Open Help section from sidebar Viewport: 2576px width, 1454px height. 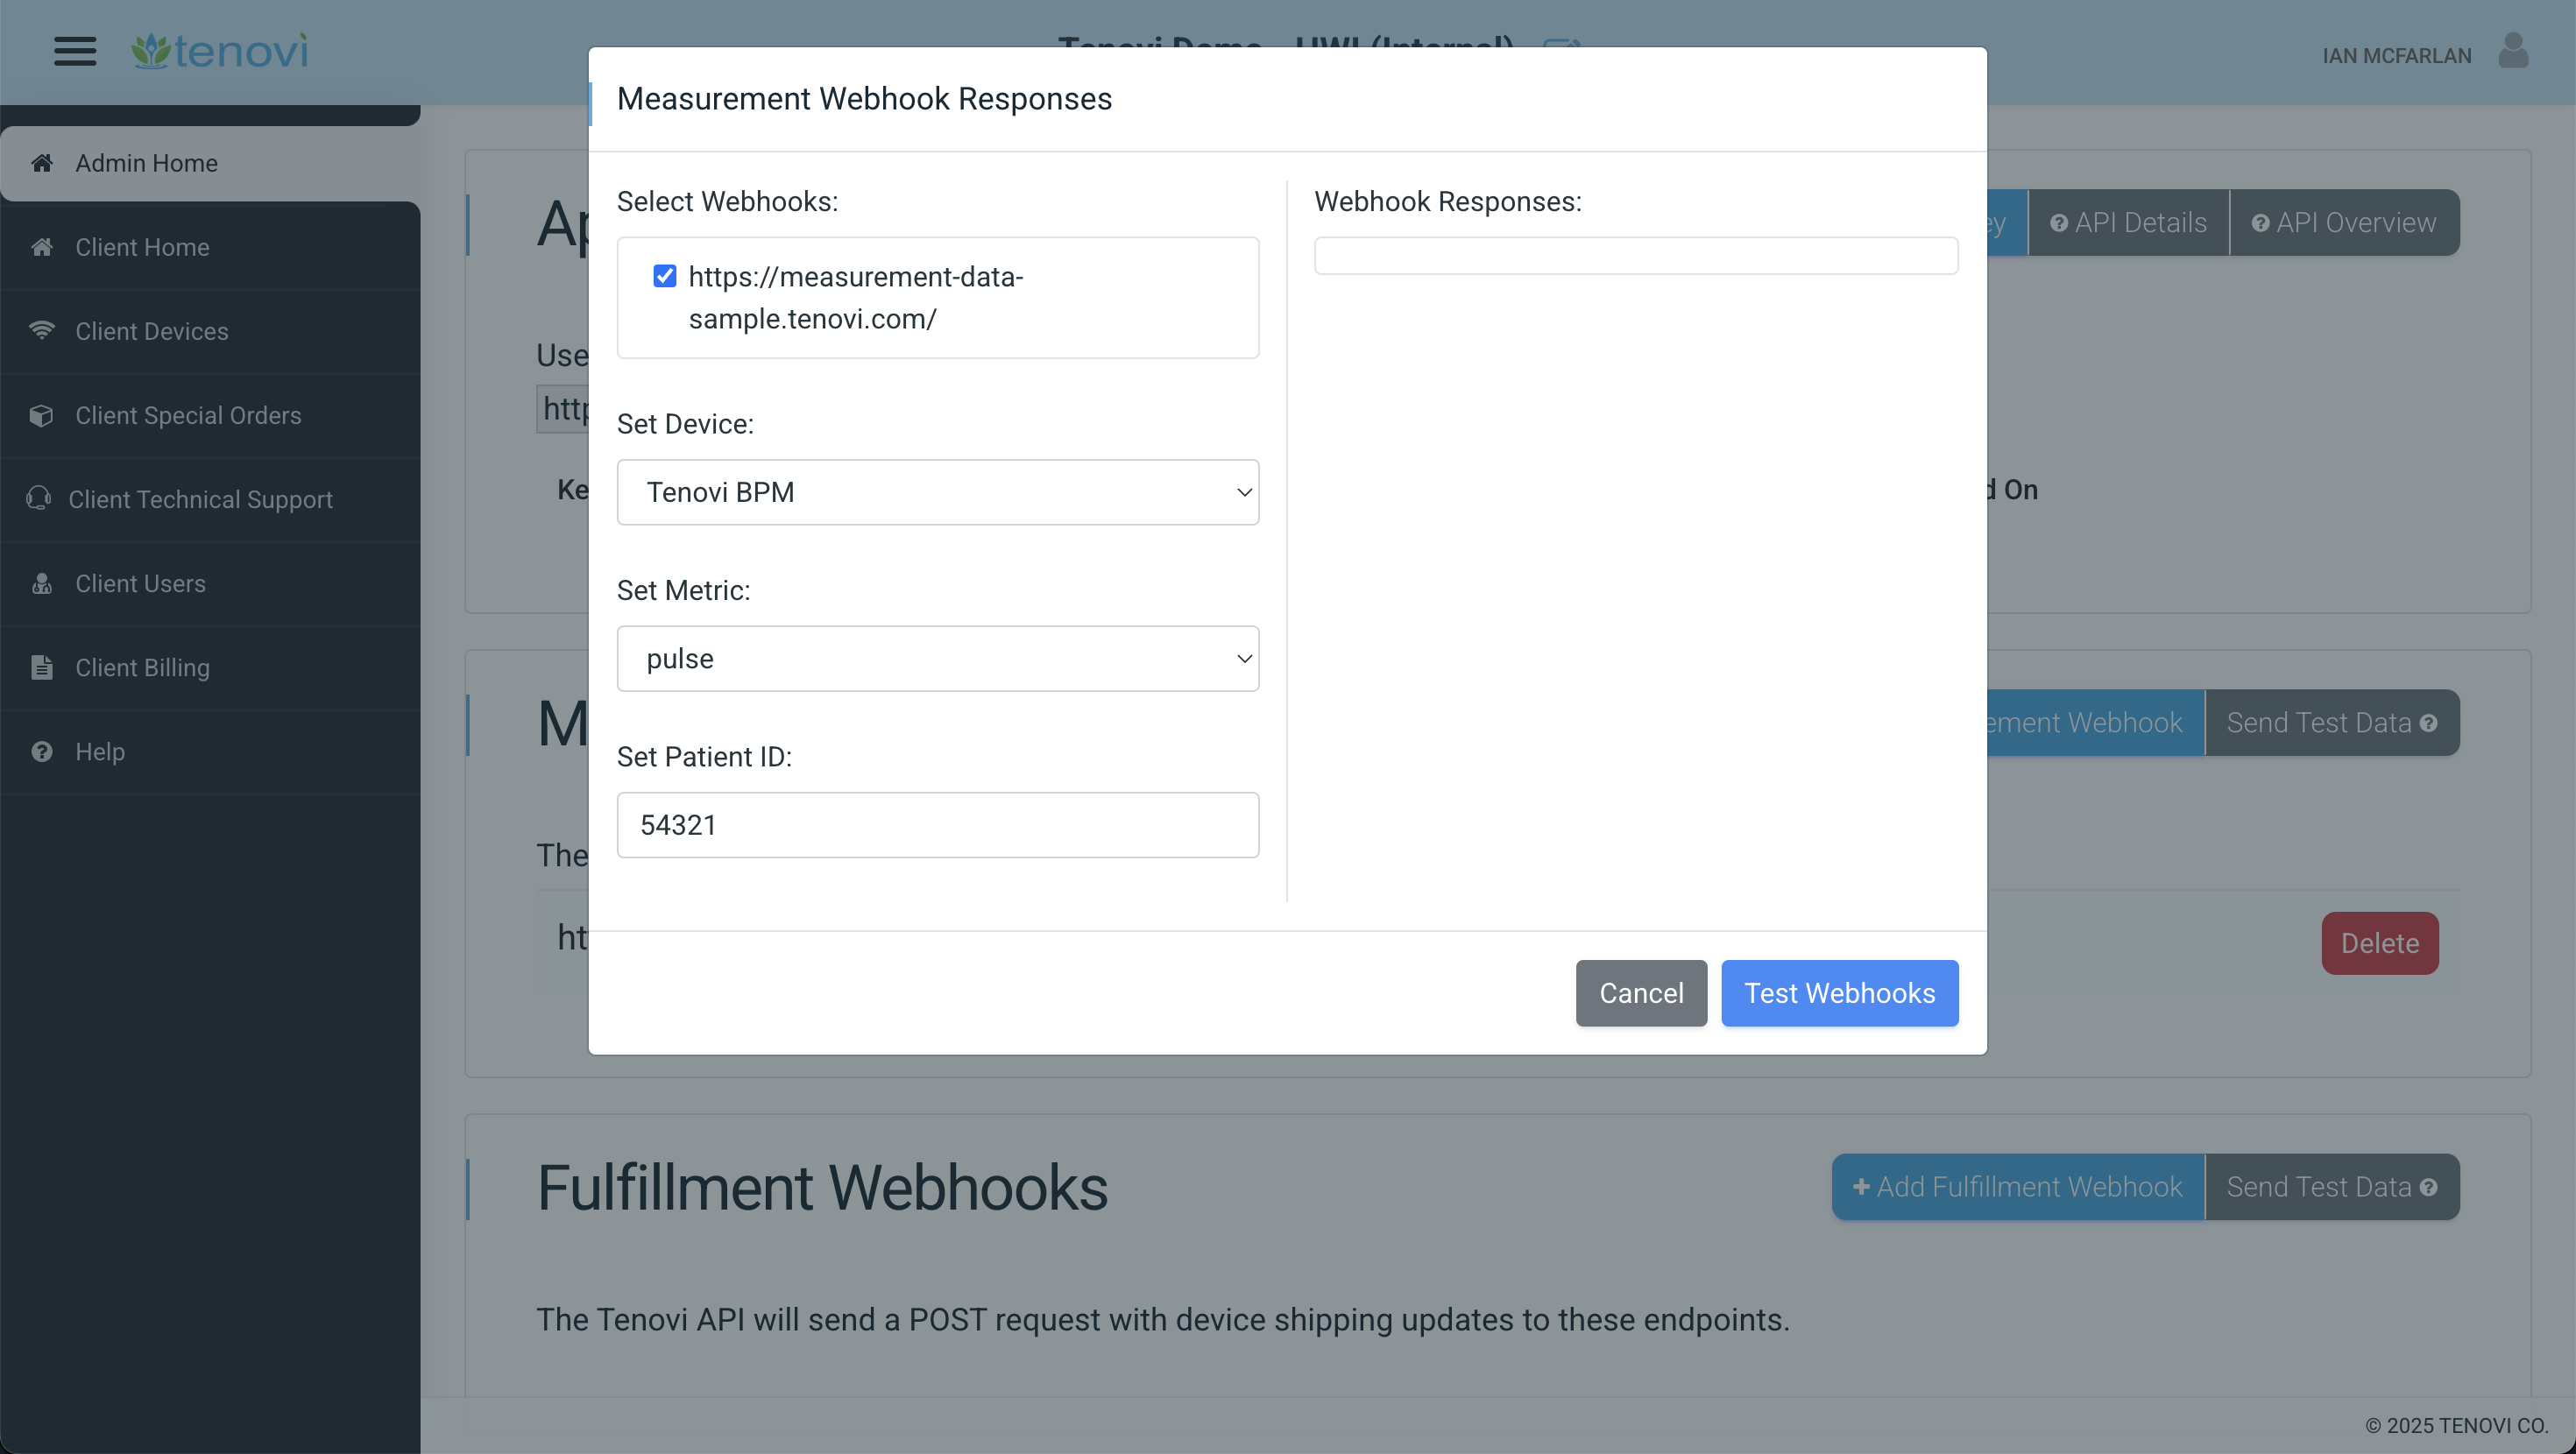tap(99, 752)
